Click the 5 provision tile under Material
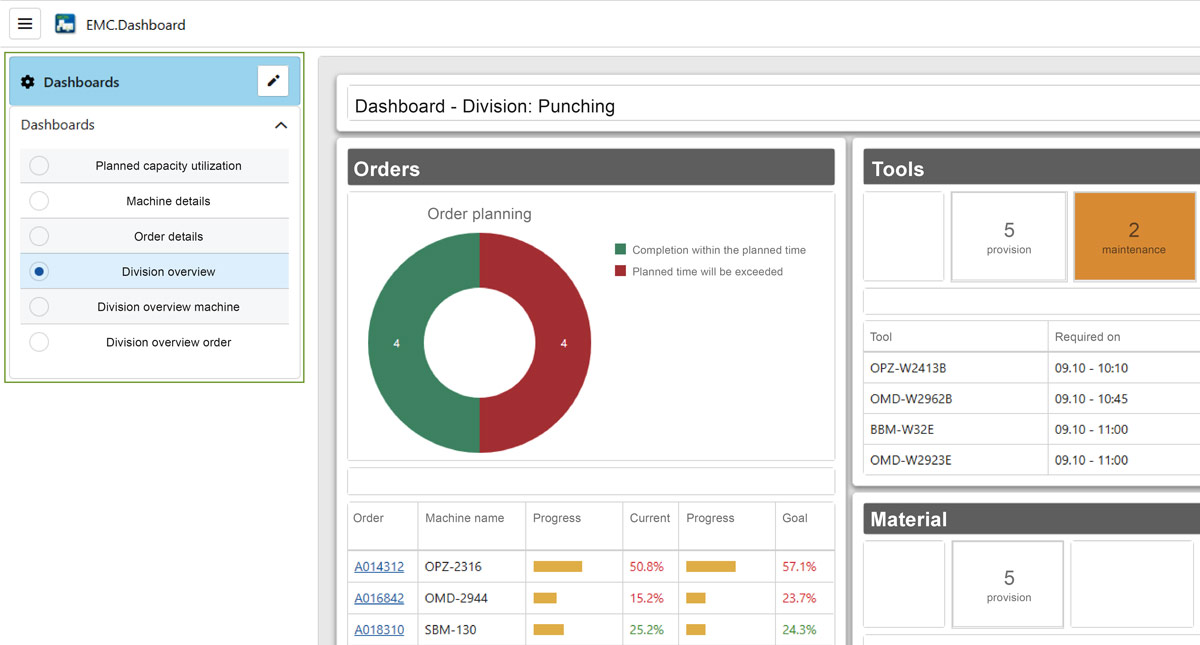The image size is (1200, 645). pyautogui.click(x=1008, y=585)
